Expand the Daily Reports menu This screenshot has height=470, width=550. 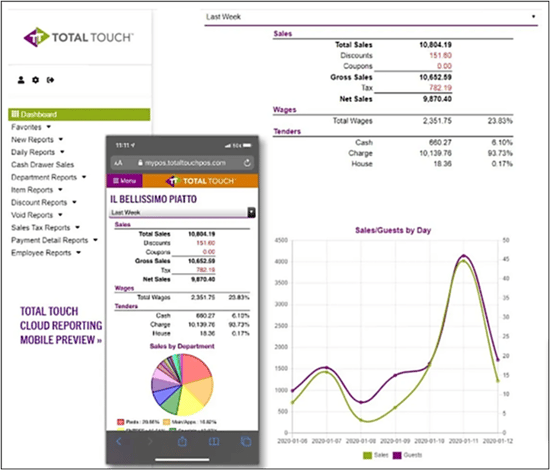point(38,152)
